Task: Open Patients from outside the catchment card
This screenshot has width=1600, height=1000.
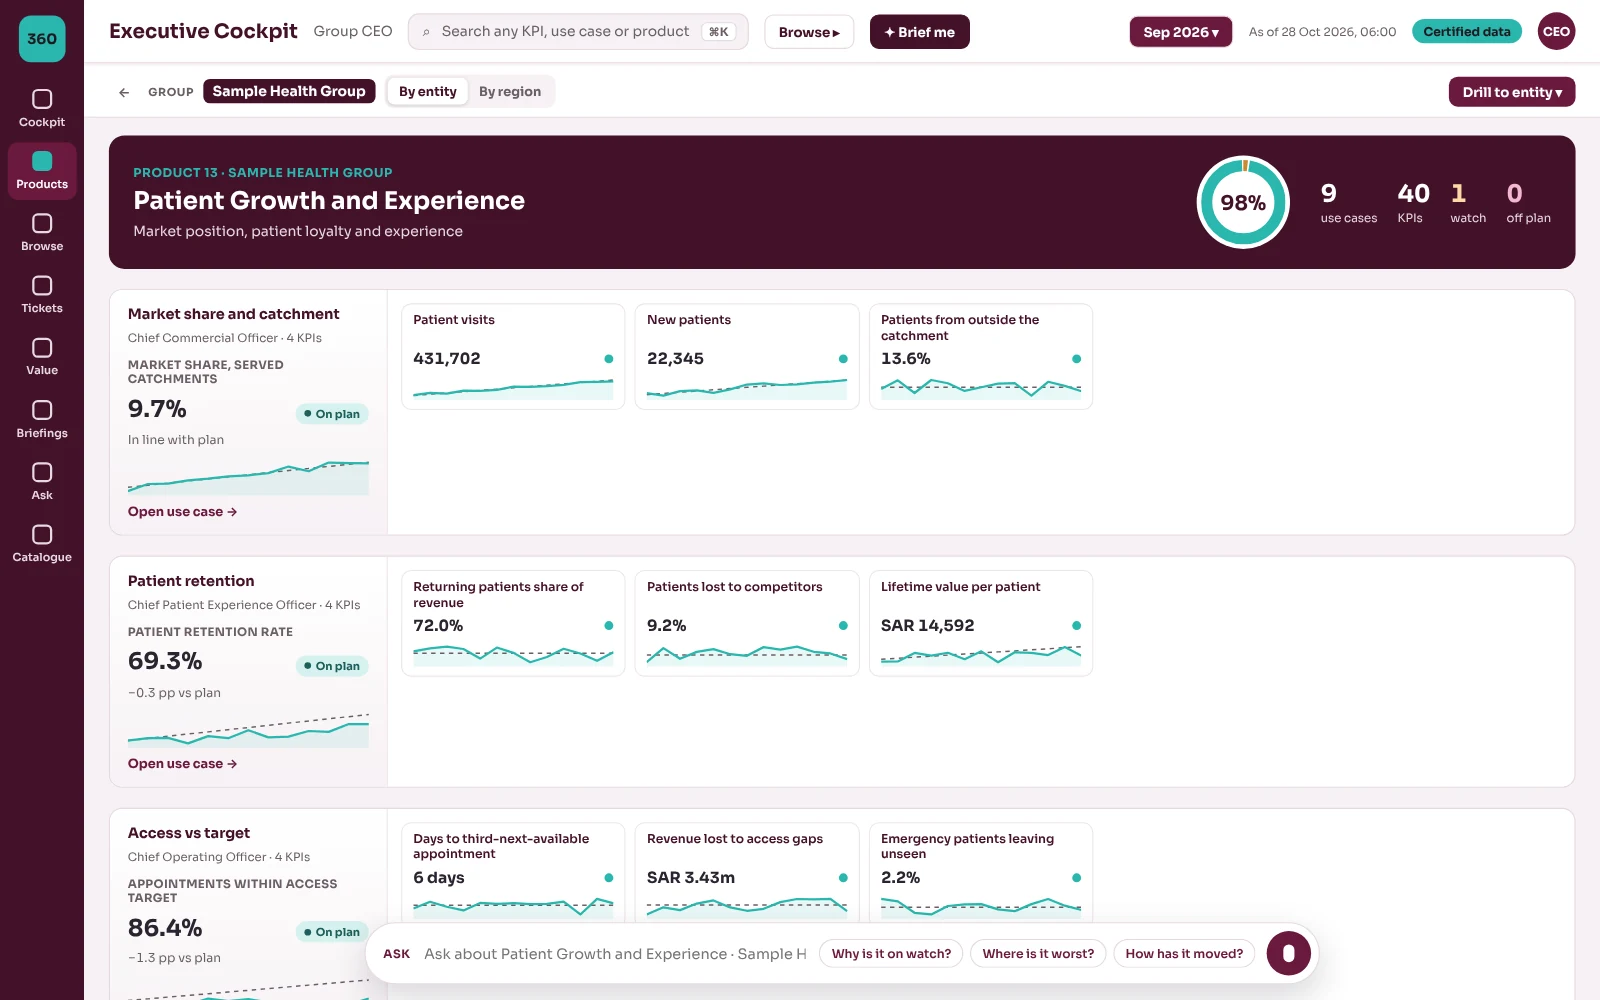Action: tap(981, 357)
